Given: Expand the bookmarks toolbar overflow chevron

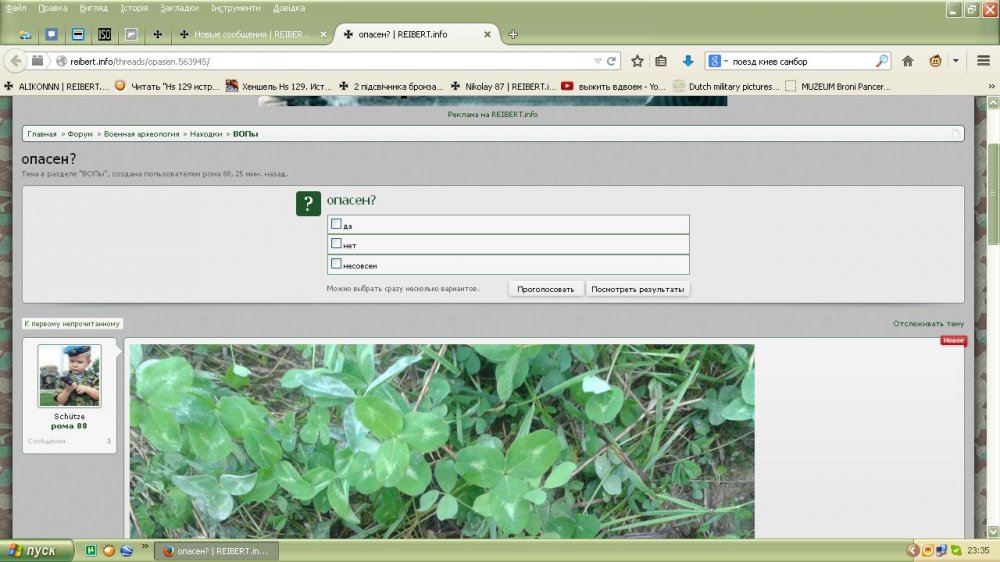Looking at the screenshot, I should click(x=991, y=86).
